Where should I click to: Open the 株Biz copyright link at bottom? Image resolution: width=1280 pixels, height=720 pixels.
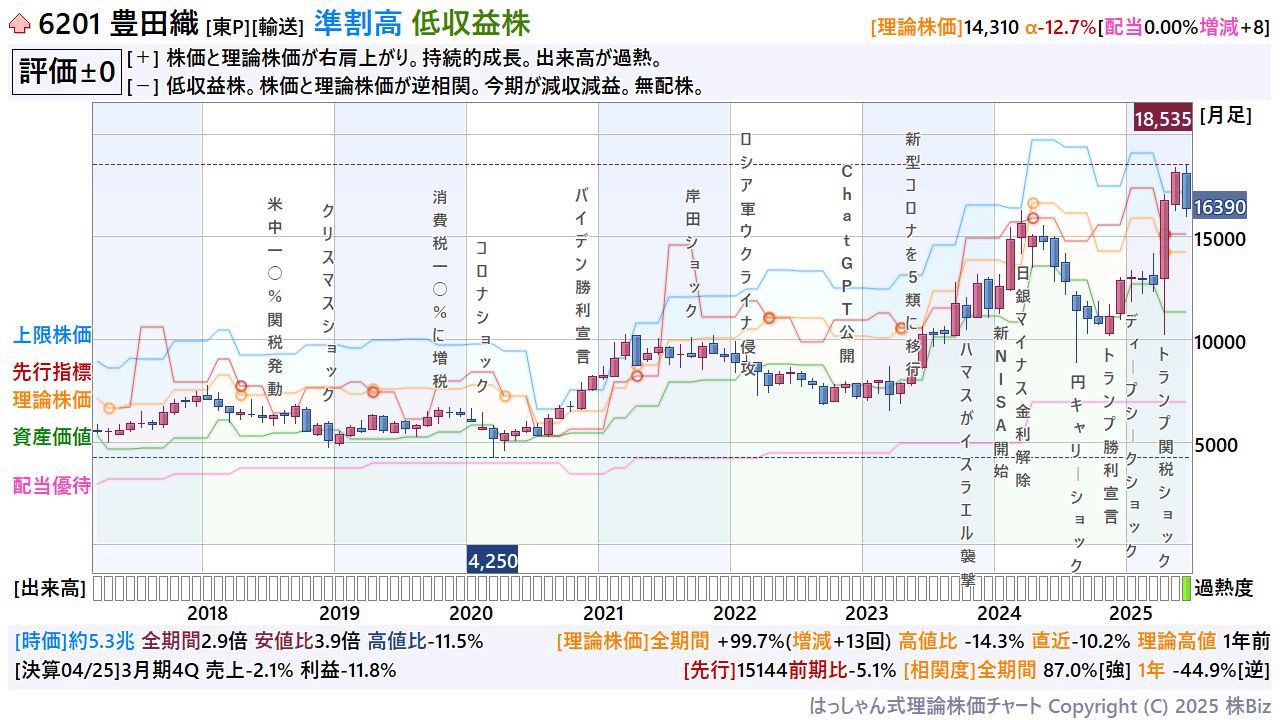[x=1250, y=706]
